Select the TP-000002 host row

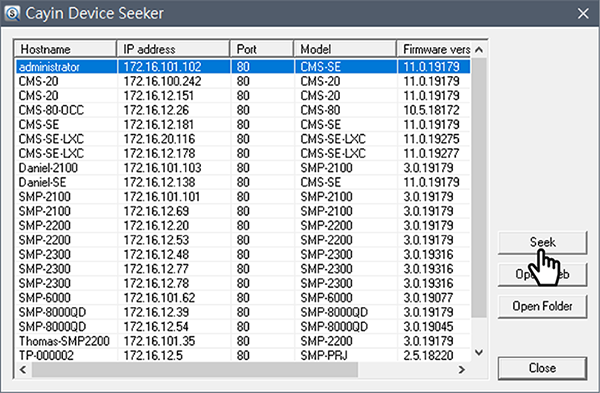tap(243, 355)
